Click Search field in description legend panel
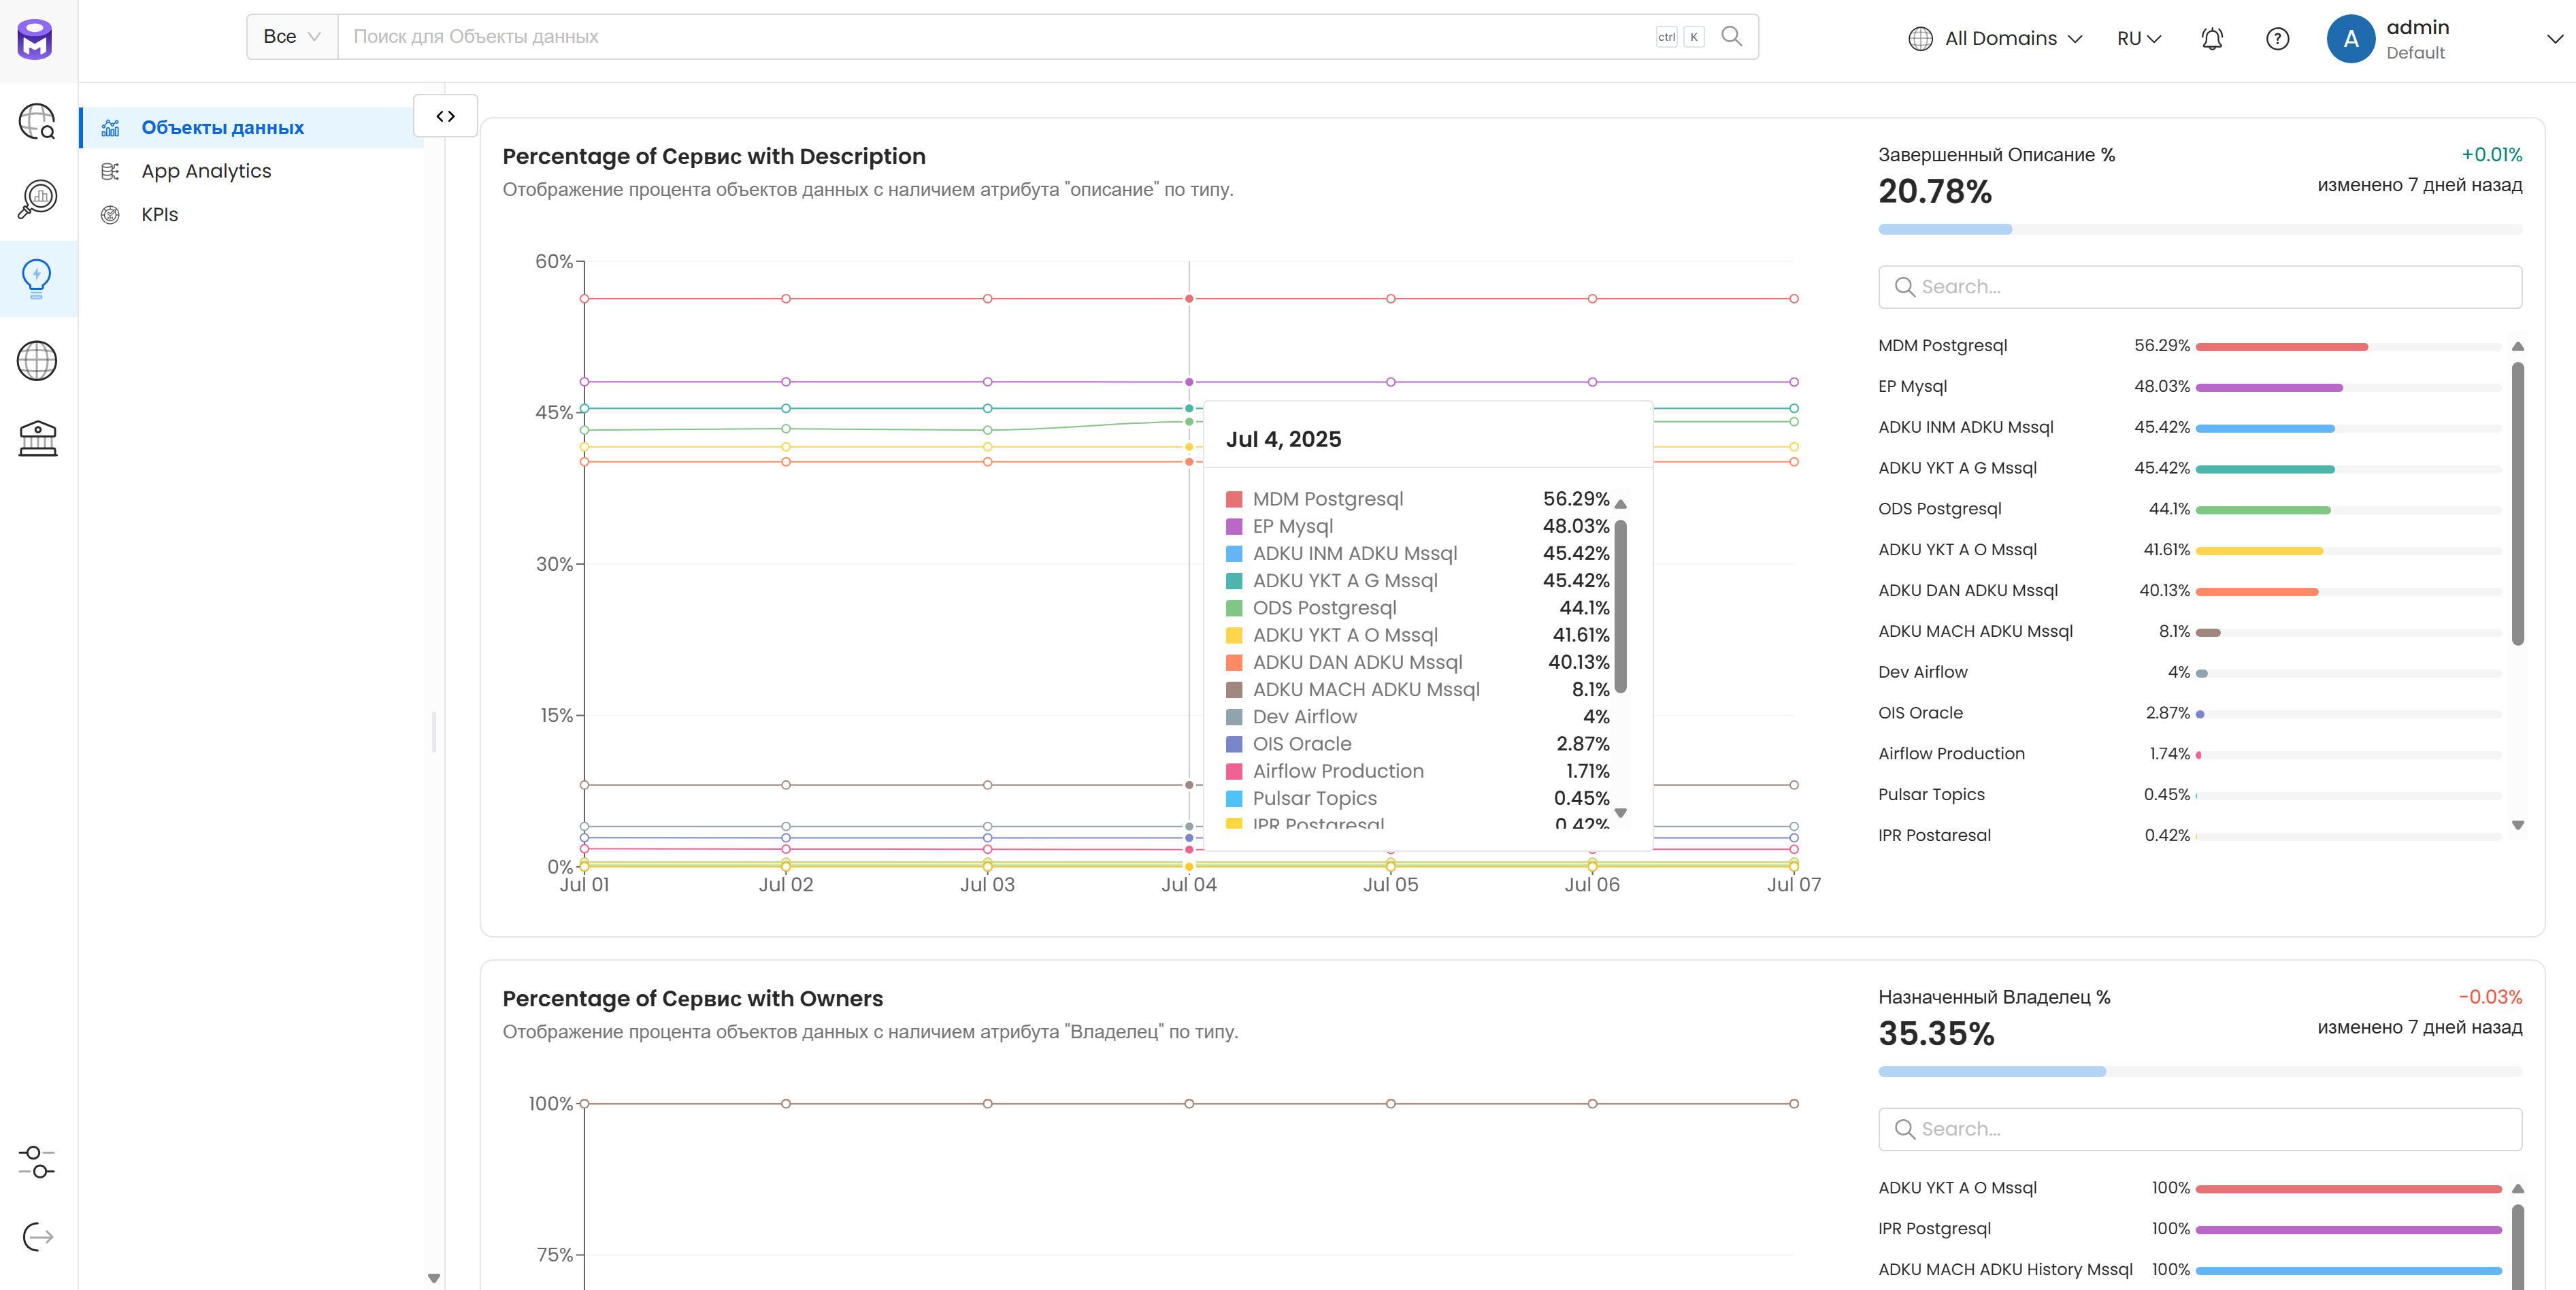The height and width of the screenshot is (1290, 2576). pyautogui.click(x=2200, y=287)
